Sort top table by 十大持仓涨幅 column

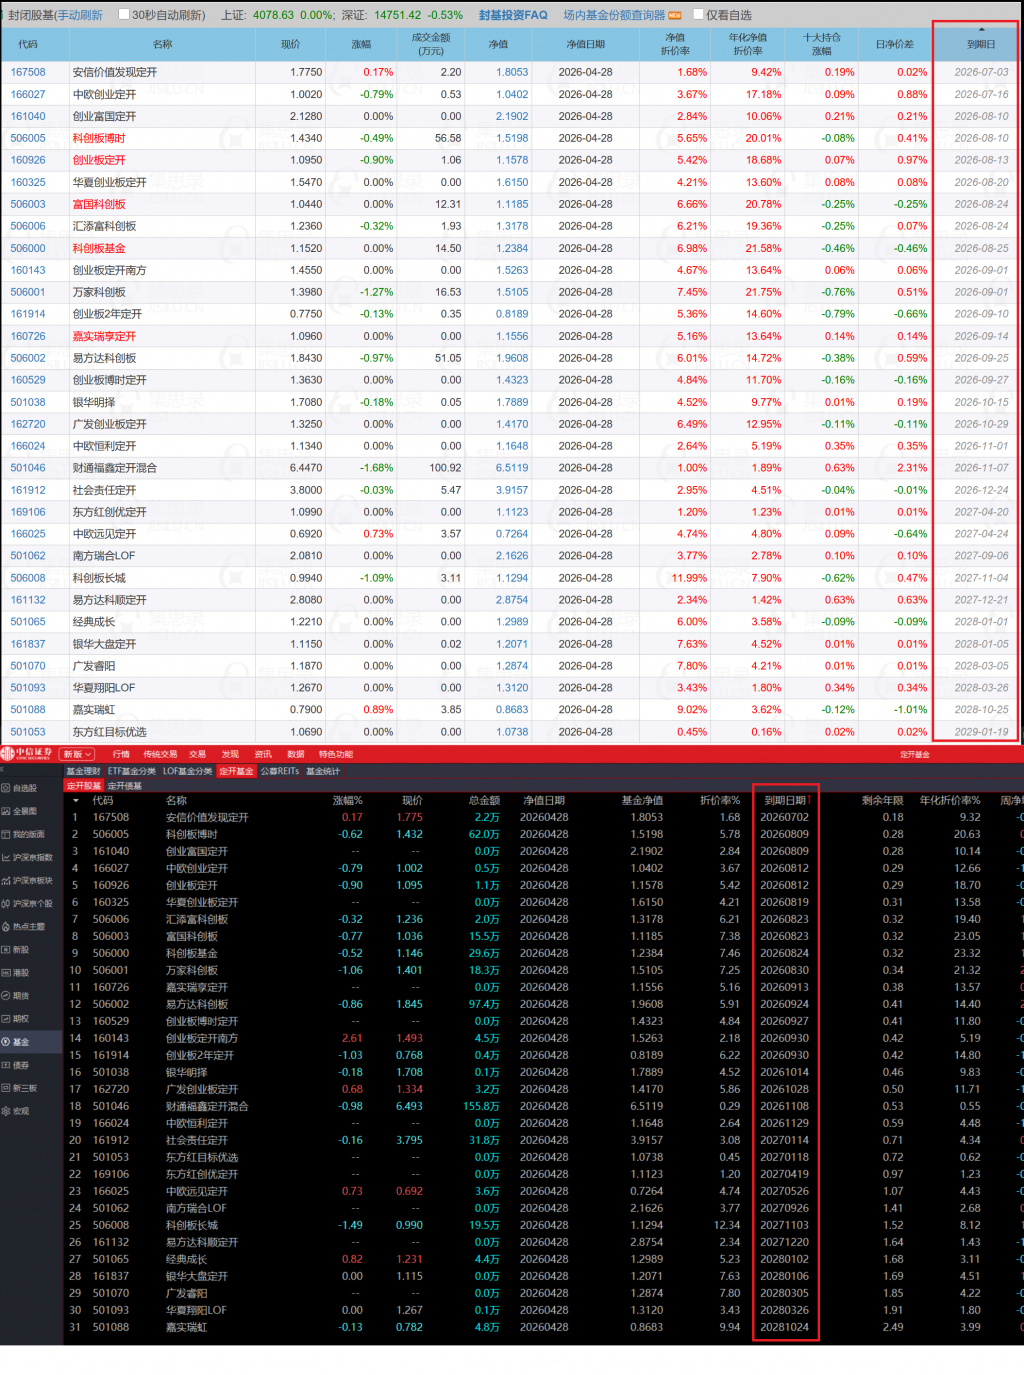click(822, 44)
